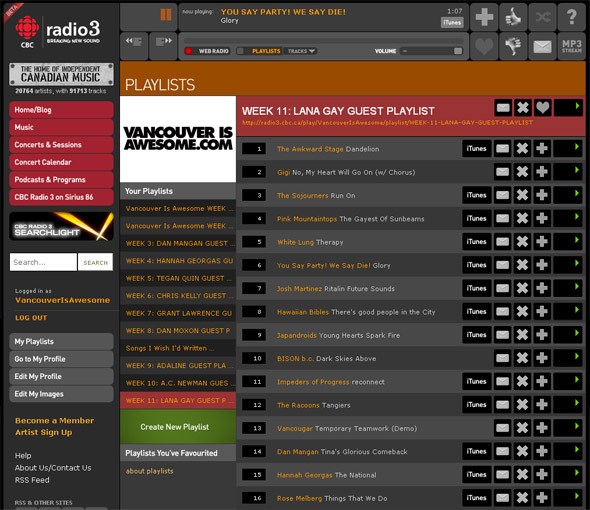Add Josh Martinez Ritalin Future Sounds
The image size is (590, 510).
click(541, 288)
